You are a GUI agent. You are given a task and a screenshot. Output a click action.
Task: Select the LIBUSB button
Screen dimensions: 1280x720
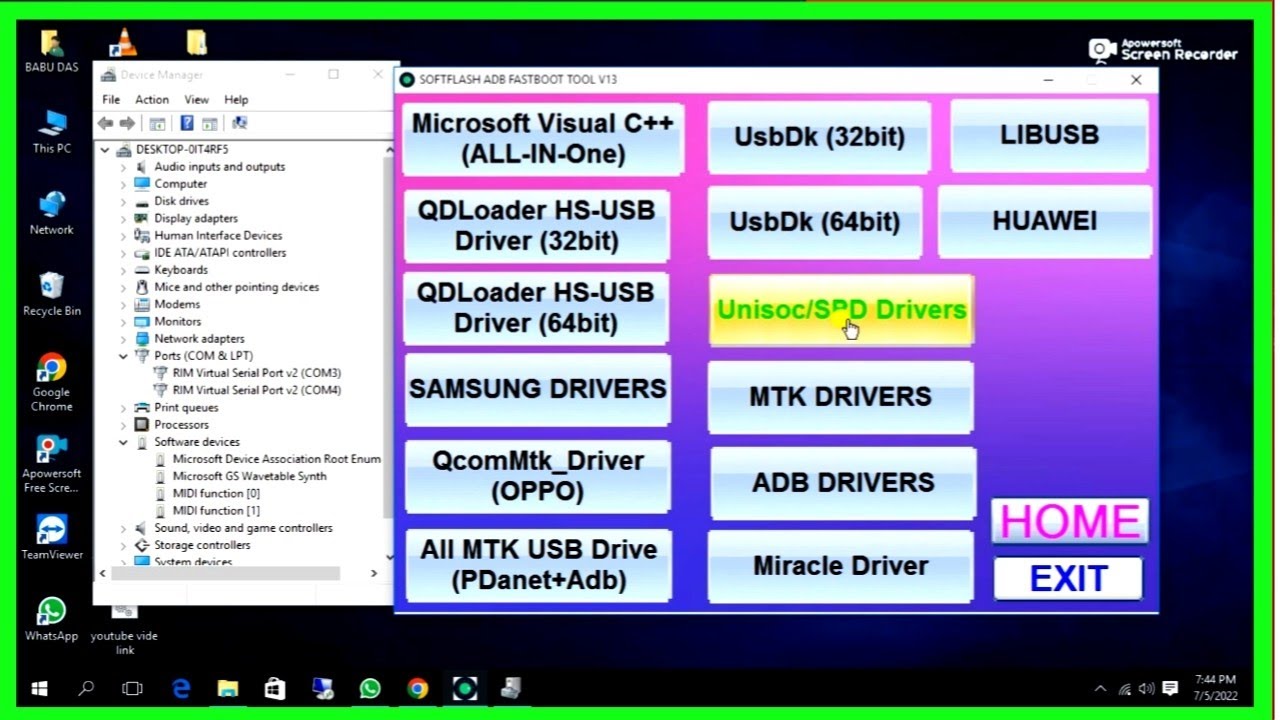(1049, 135)
